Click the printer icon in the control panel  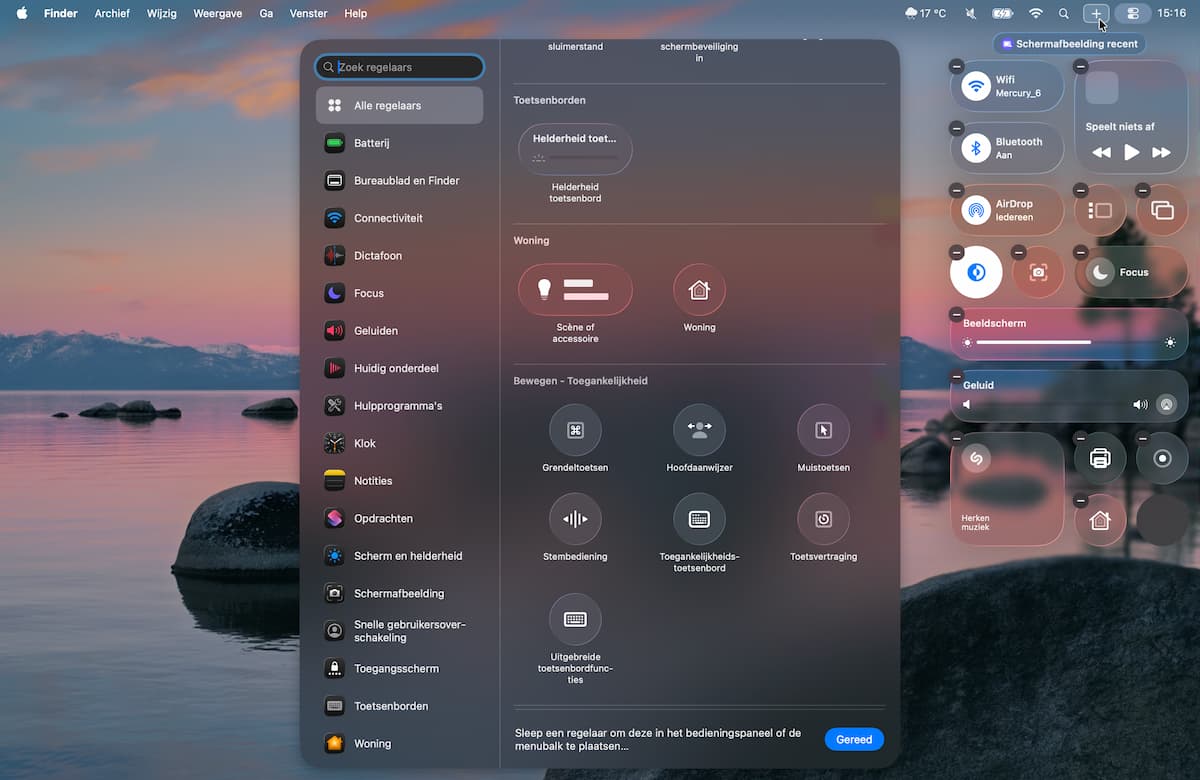(1100, 458)
